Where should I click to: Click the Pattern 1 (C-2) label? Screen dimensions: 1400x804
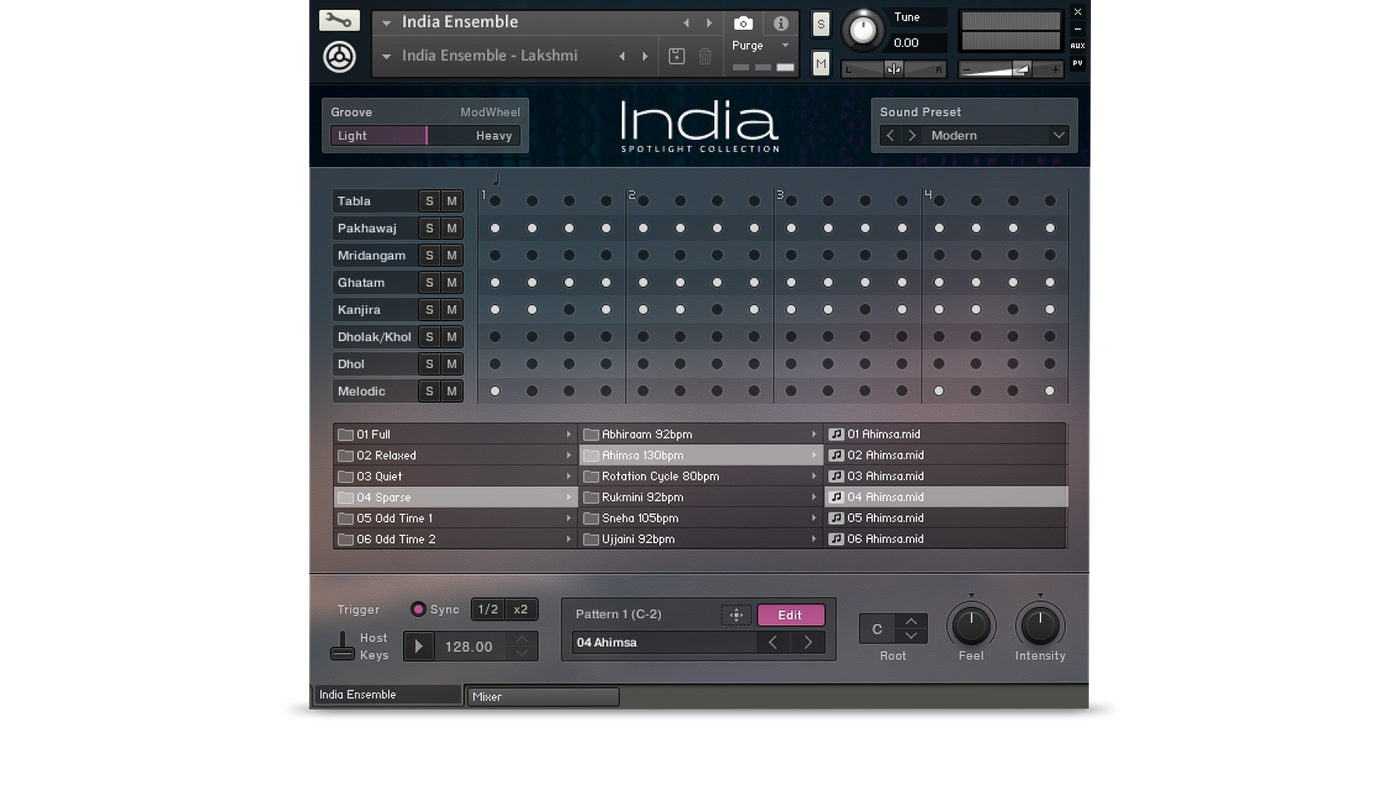coord(618,614)
